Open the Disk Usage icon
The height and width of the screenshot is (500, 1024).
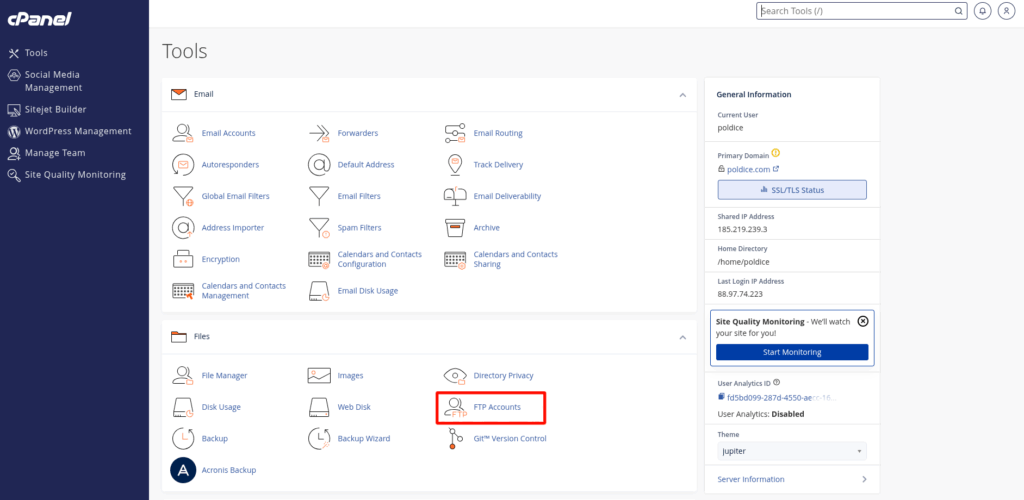[183, 407]
